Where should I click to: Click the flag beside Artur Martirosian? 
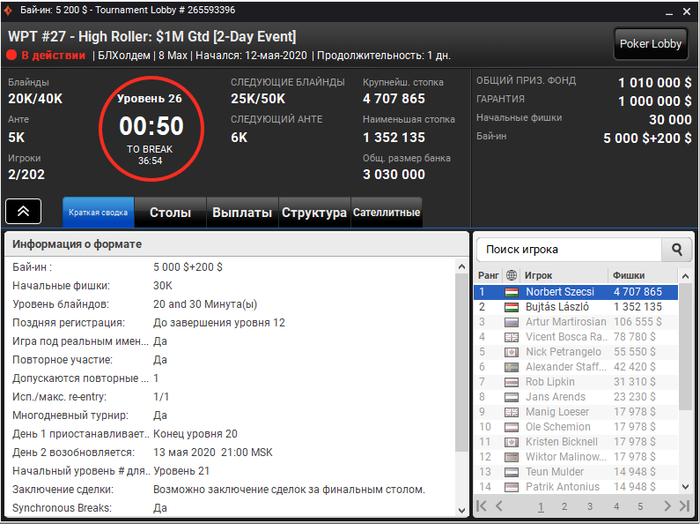(x=511, y=322)
